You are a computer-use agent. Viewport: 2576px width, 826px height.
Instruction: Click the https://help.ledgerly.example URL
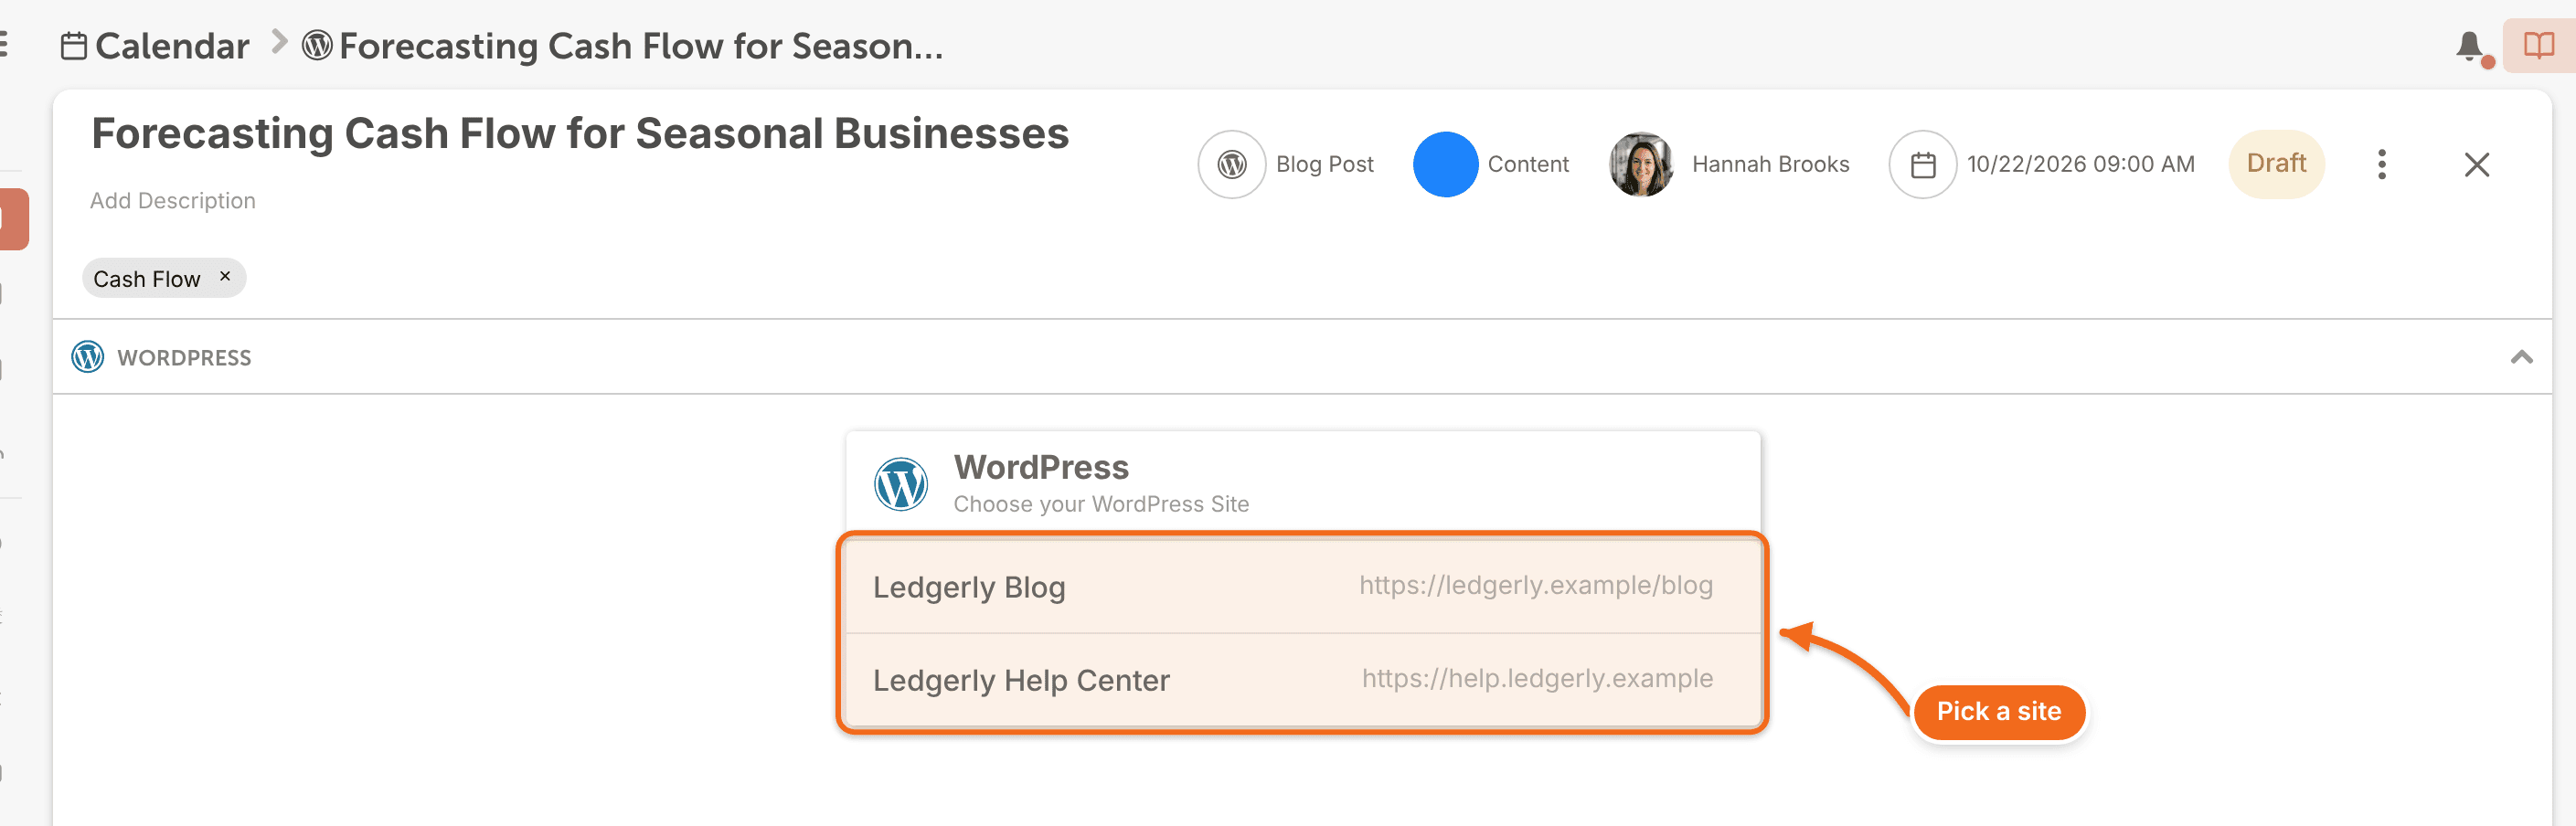tap(1537, 678)
